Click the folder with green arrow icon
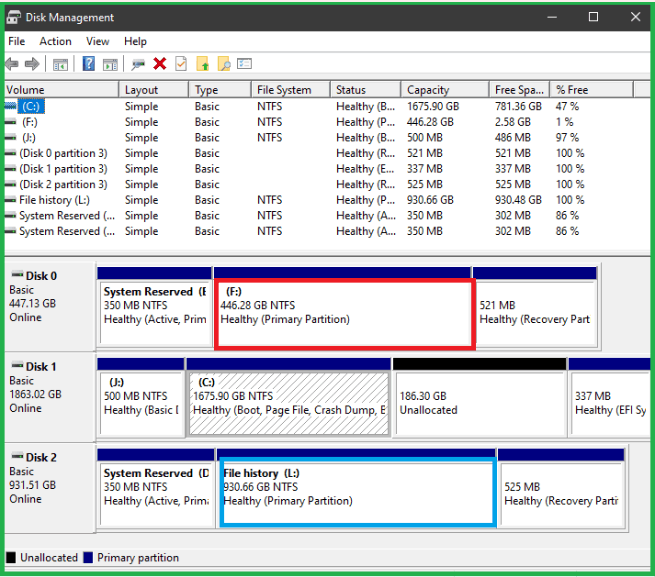The image size is (655, 577). [203, 64]
